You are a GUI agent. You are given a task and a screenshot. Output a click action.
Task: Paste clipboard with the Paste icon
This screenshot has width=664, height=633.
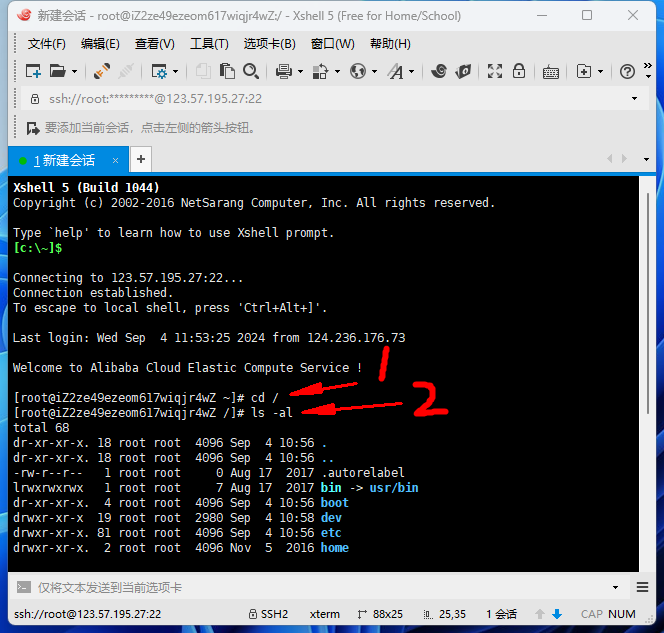point(227,71)
